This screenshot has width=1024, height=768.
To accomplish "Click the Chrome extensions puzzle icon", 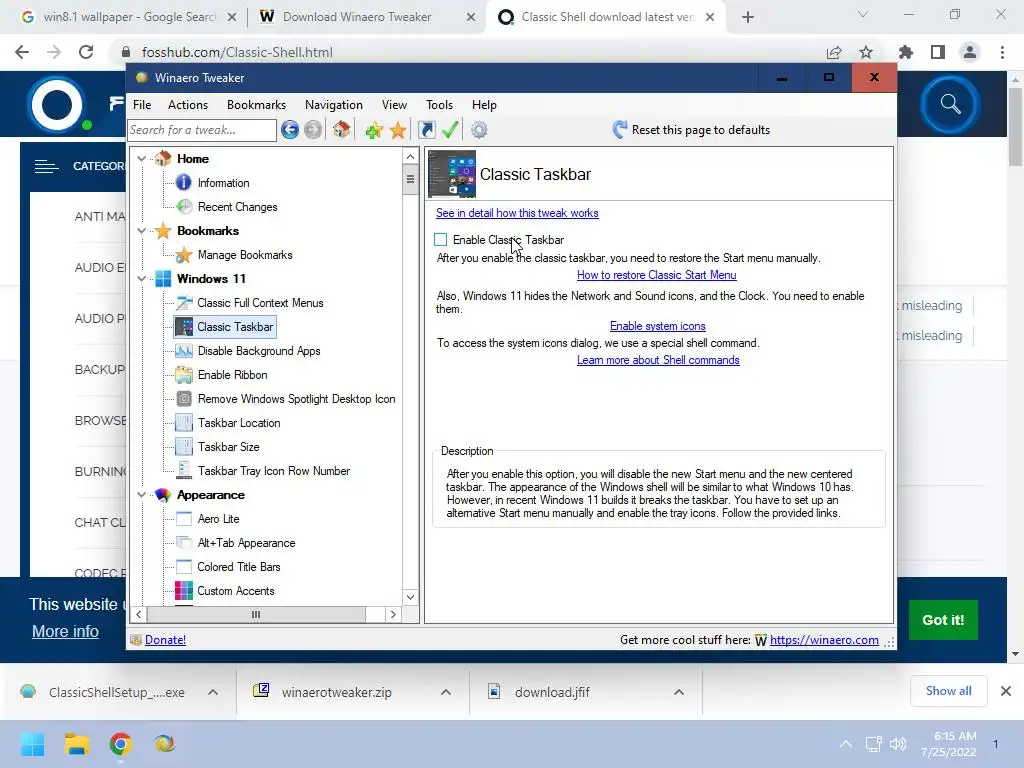I will point(906,52).
